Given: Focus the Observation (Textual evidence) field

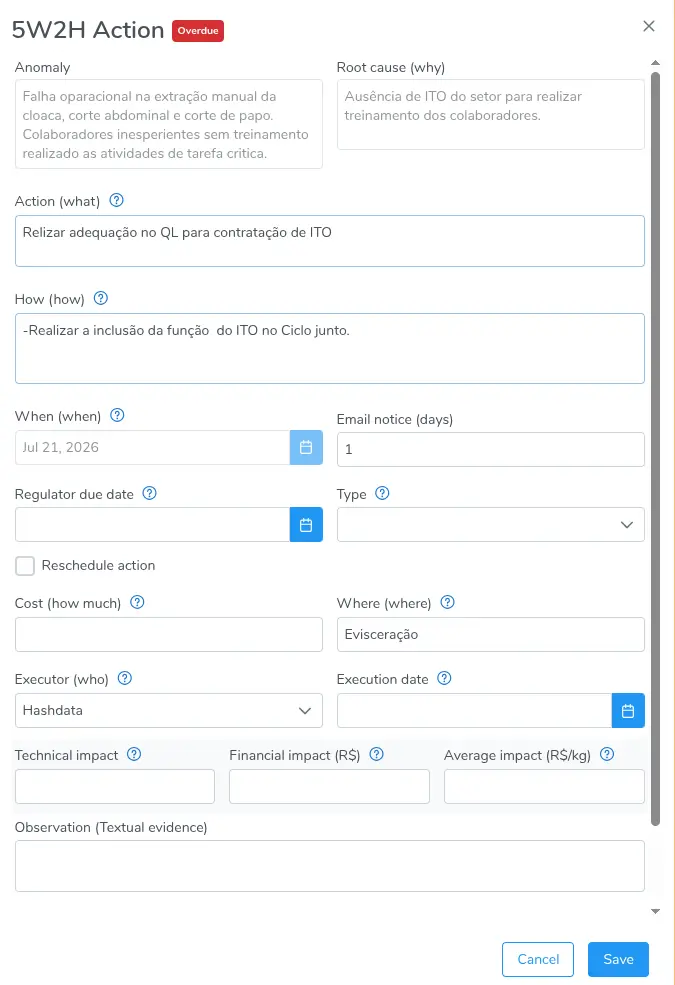Looking at the screenshot, I should click(x=330, y=866).
